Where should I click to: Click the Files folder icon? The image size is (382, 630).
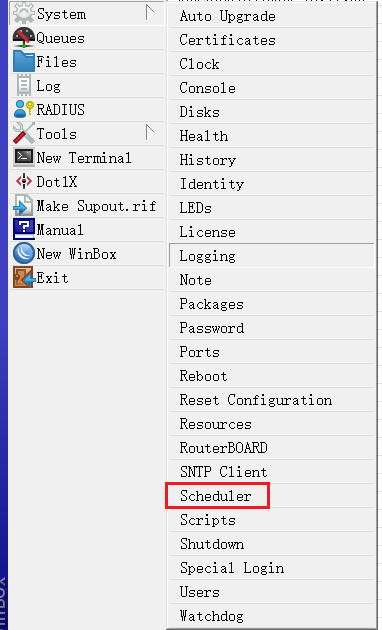[24, 62]
